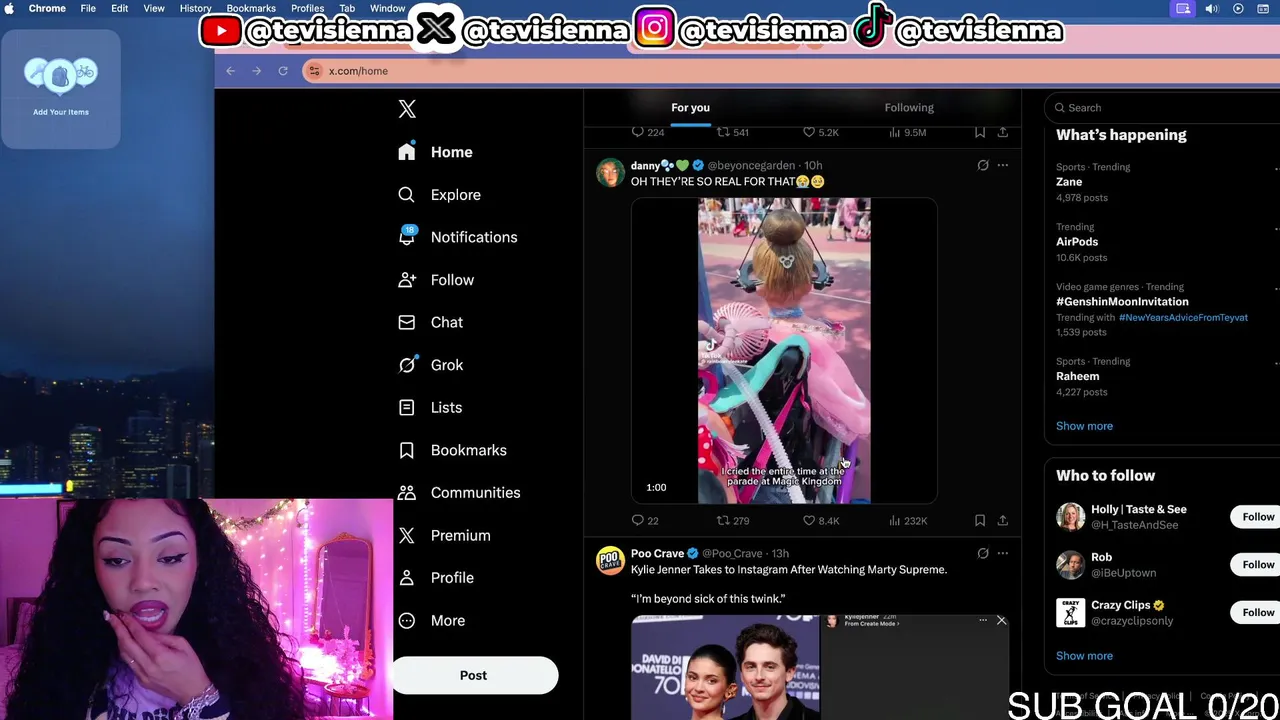This screenshot has width=1280, height=720.
Task: Open Profile page
Action: 436,577
